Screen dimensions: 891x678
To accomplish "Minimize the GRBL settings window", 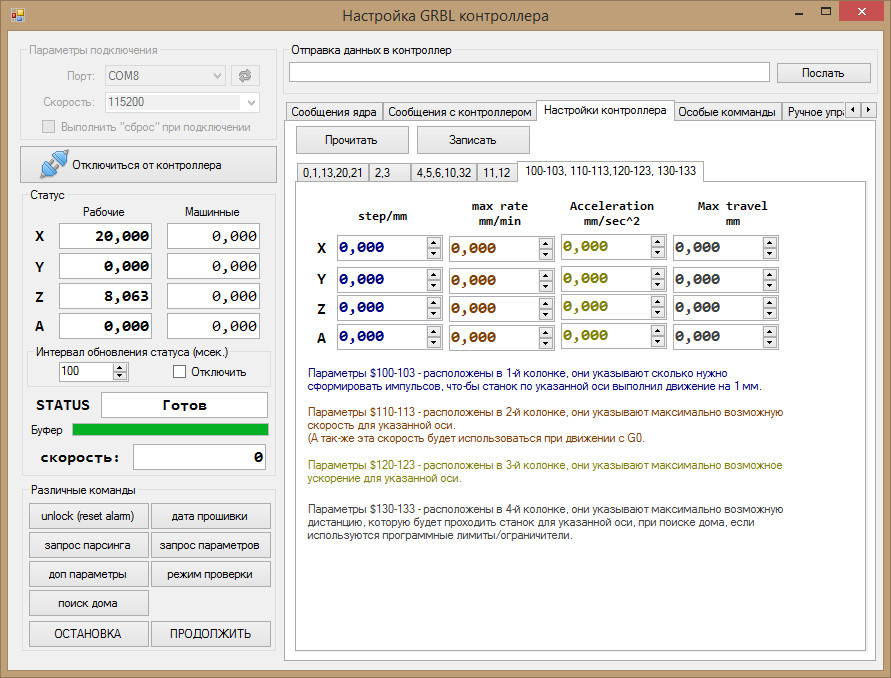I will click(x=799, y=13).
